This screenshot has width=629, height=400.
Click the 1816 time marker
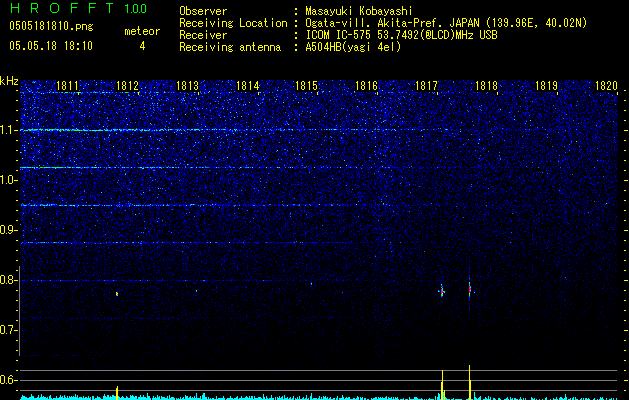click(367, 86)
